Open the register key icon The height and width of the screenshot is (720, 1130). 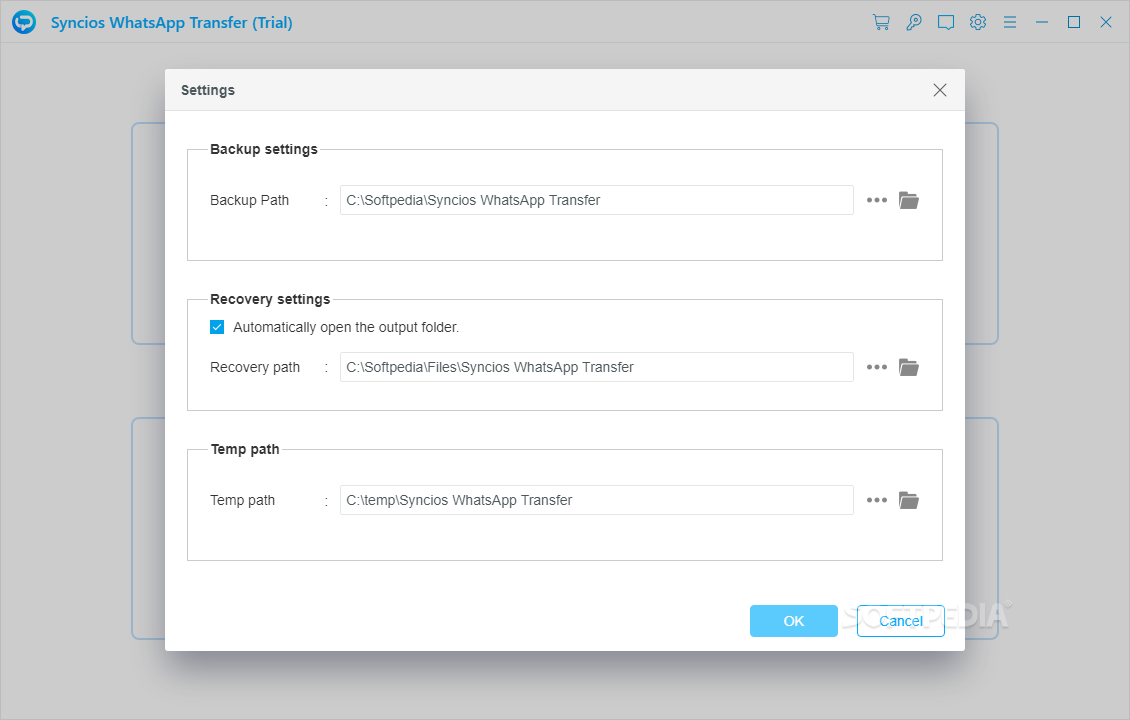pyautogui.click(x=914, y=22)
